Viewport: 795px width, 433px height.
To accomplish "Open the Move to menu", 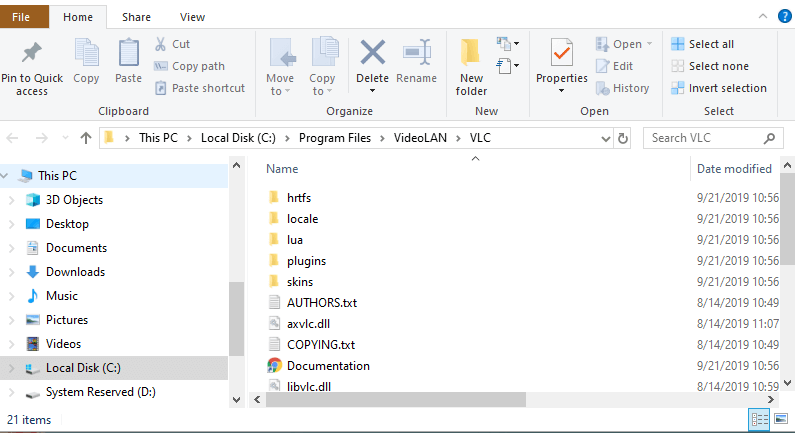I will point(280,66).
